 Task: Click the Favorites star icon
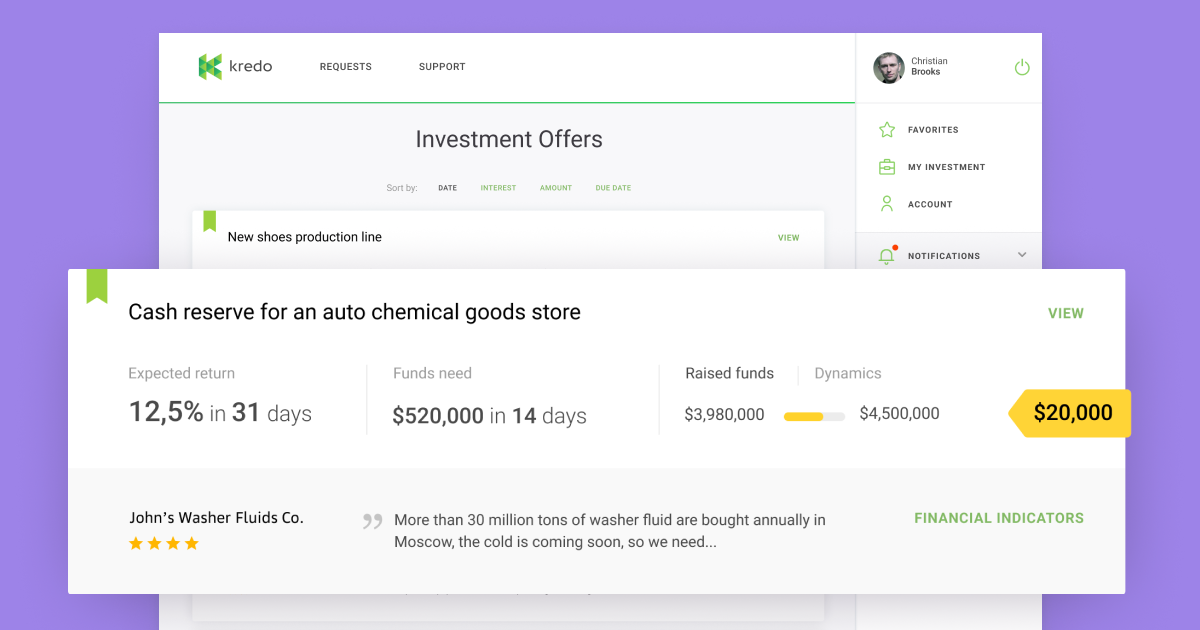click(886, 130)
